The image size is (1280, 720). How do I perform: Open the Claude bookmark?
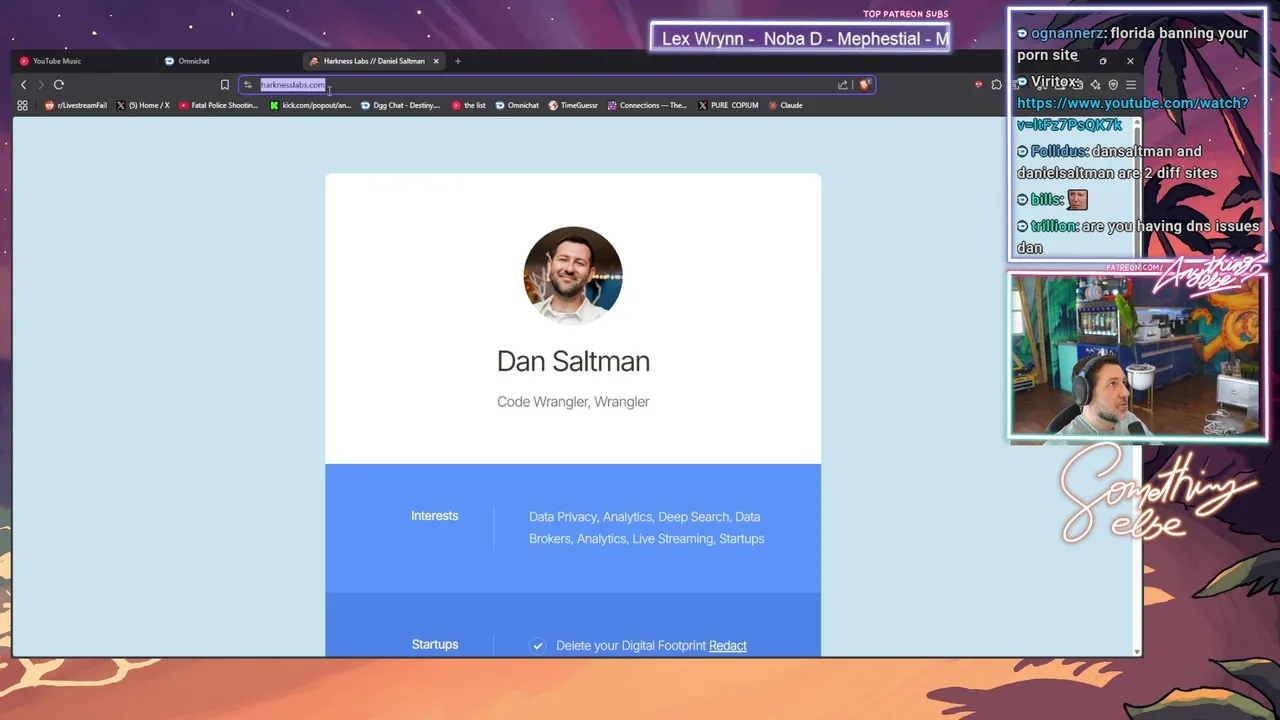(x=786, y=105)
